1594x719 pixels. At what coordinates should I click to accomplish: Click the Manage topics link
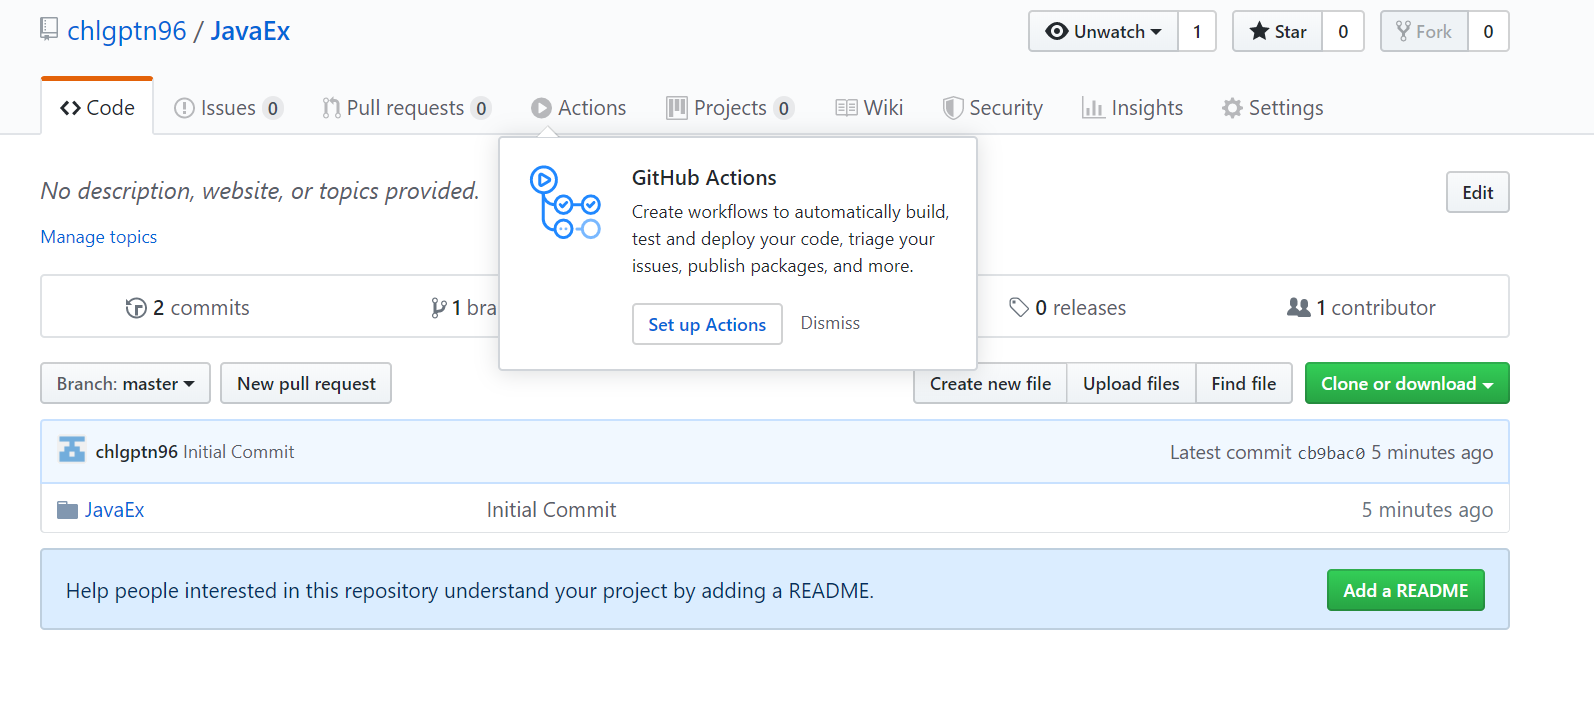pyautogui.click(x=99, y=237)
